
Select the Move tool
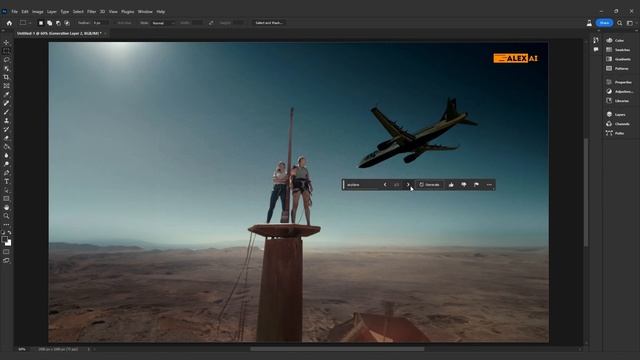pos(6,42)
